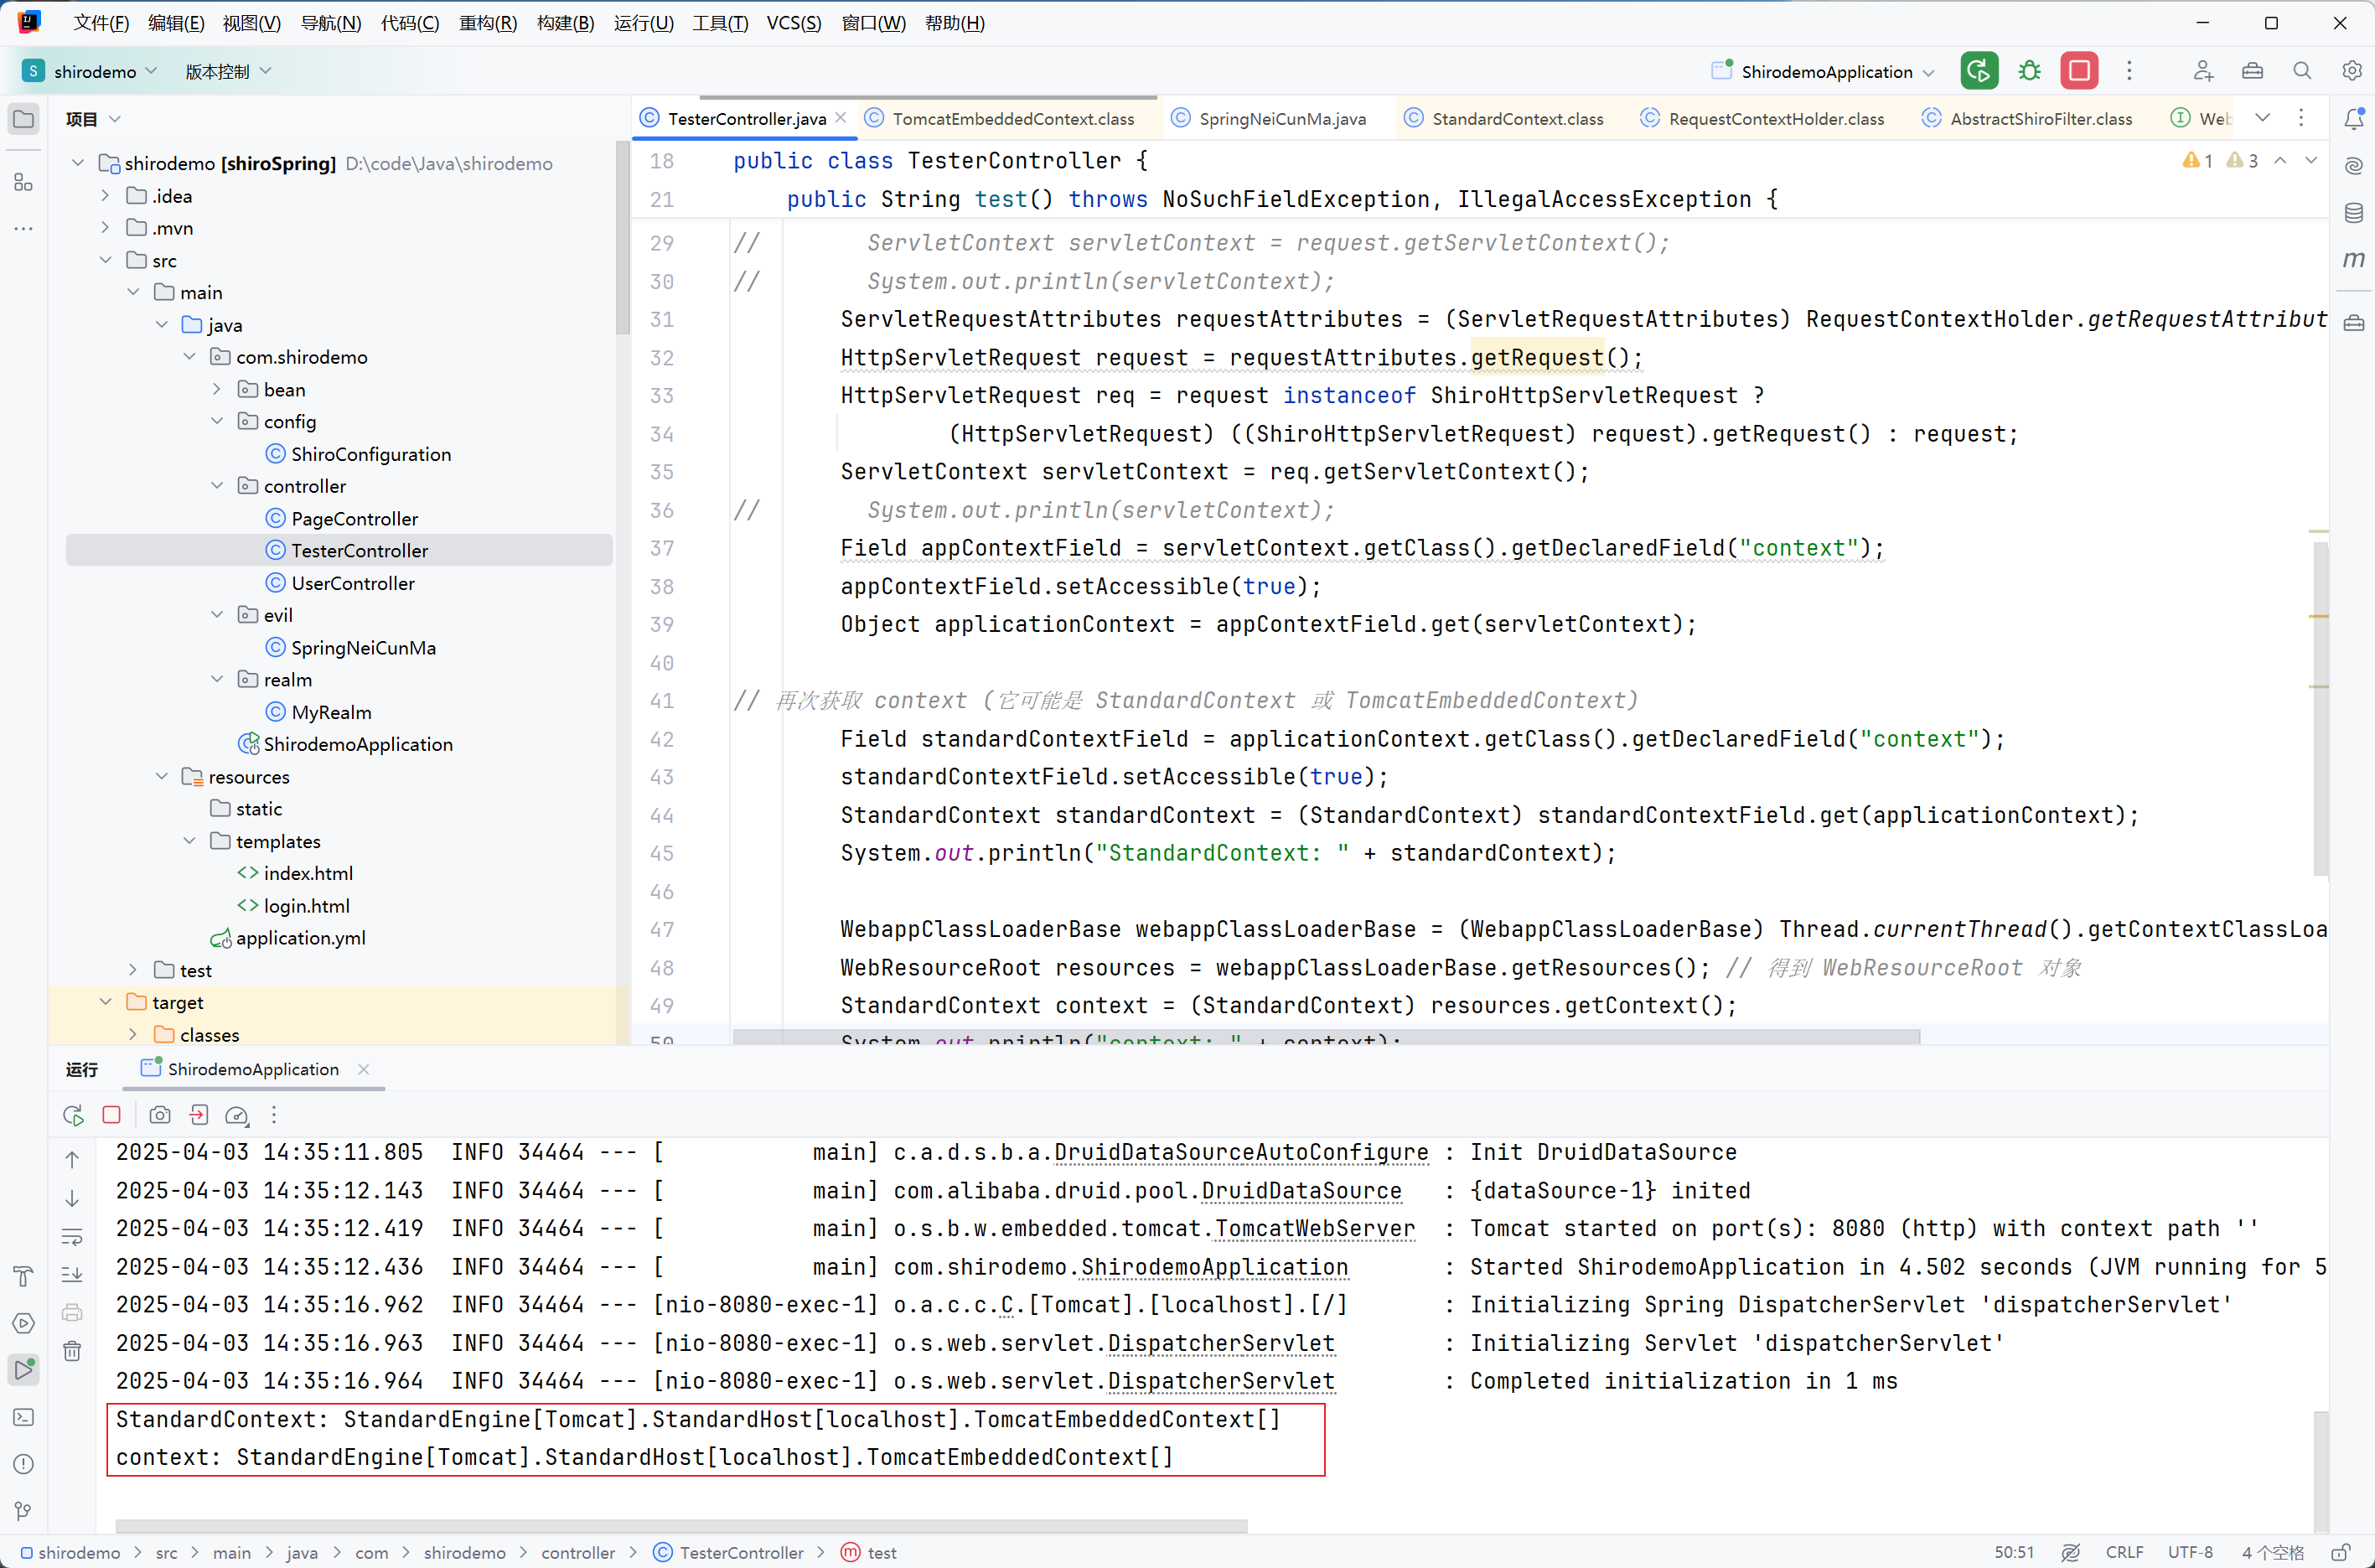Open the Git tool window icon
Screen dimensions: 2375x1568
click(23, 1511)
